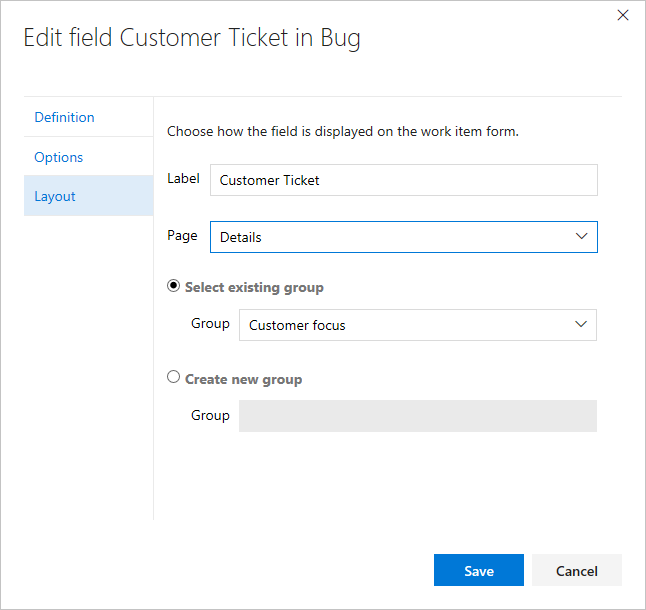Save the field layout changes
The image size is (646, 610).
click(478, 570)
